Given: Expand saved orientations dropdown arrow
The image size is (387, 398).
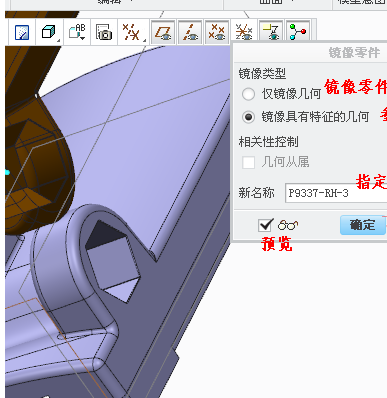Looking at the screenshot, I should click(82, 38).
